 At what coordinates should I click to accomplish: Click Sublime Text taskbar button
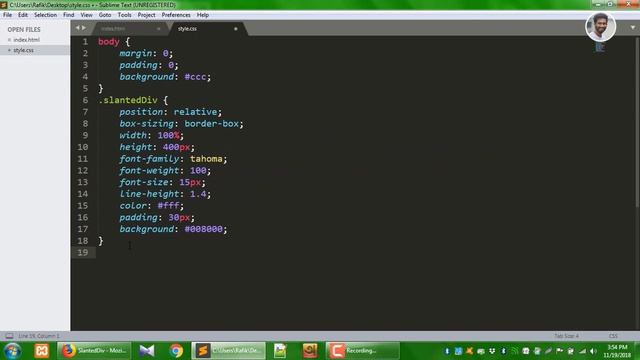click(x=228, y=351)
